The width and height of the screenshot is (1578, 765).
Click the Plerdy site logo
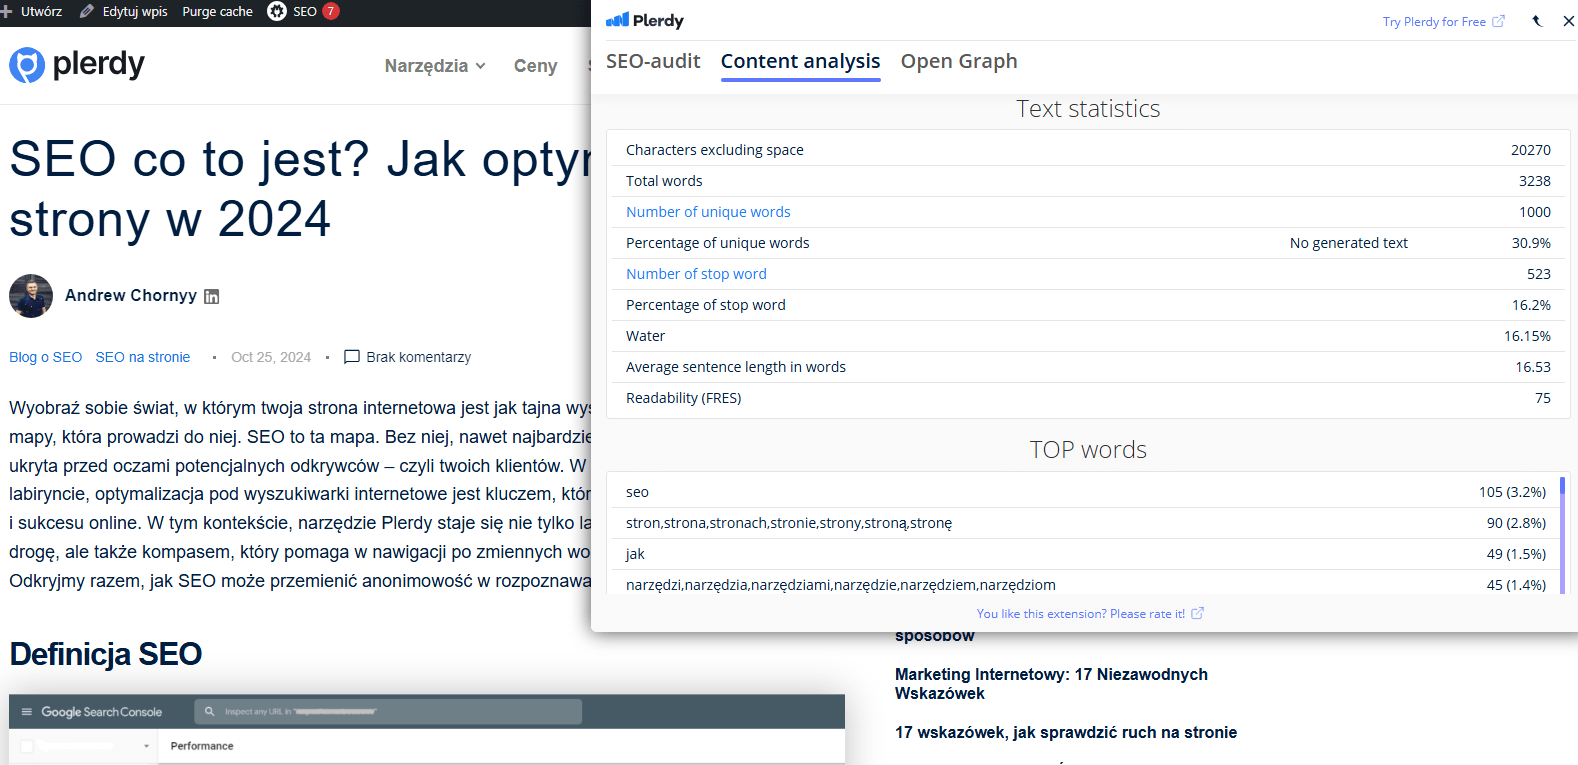(x=77, y=65)
